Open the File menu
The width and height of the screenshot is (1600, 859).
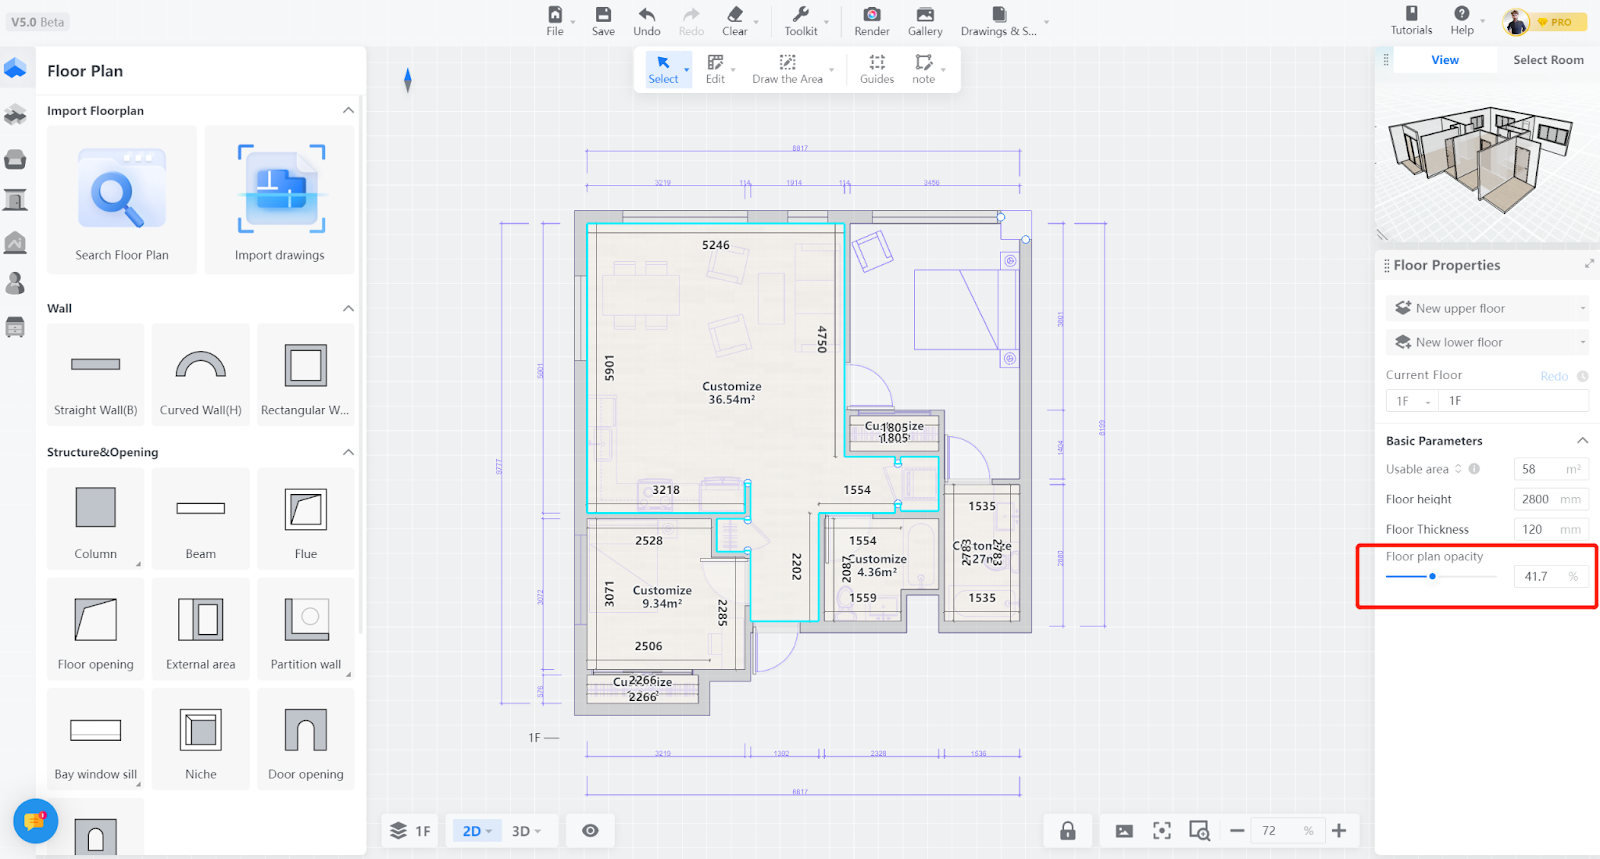click(555, 20)
